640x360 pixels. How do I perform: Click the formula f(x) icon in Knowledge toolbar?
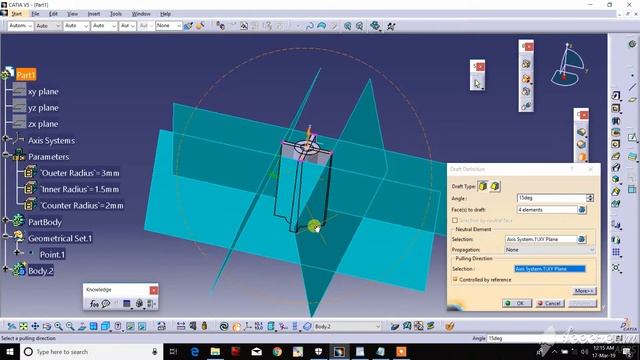pos(94,304)
